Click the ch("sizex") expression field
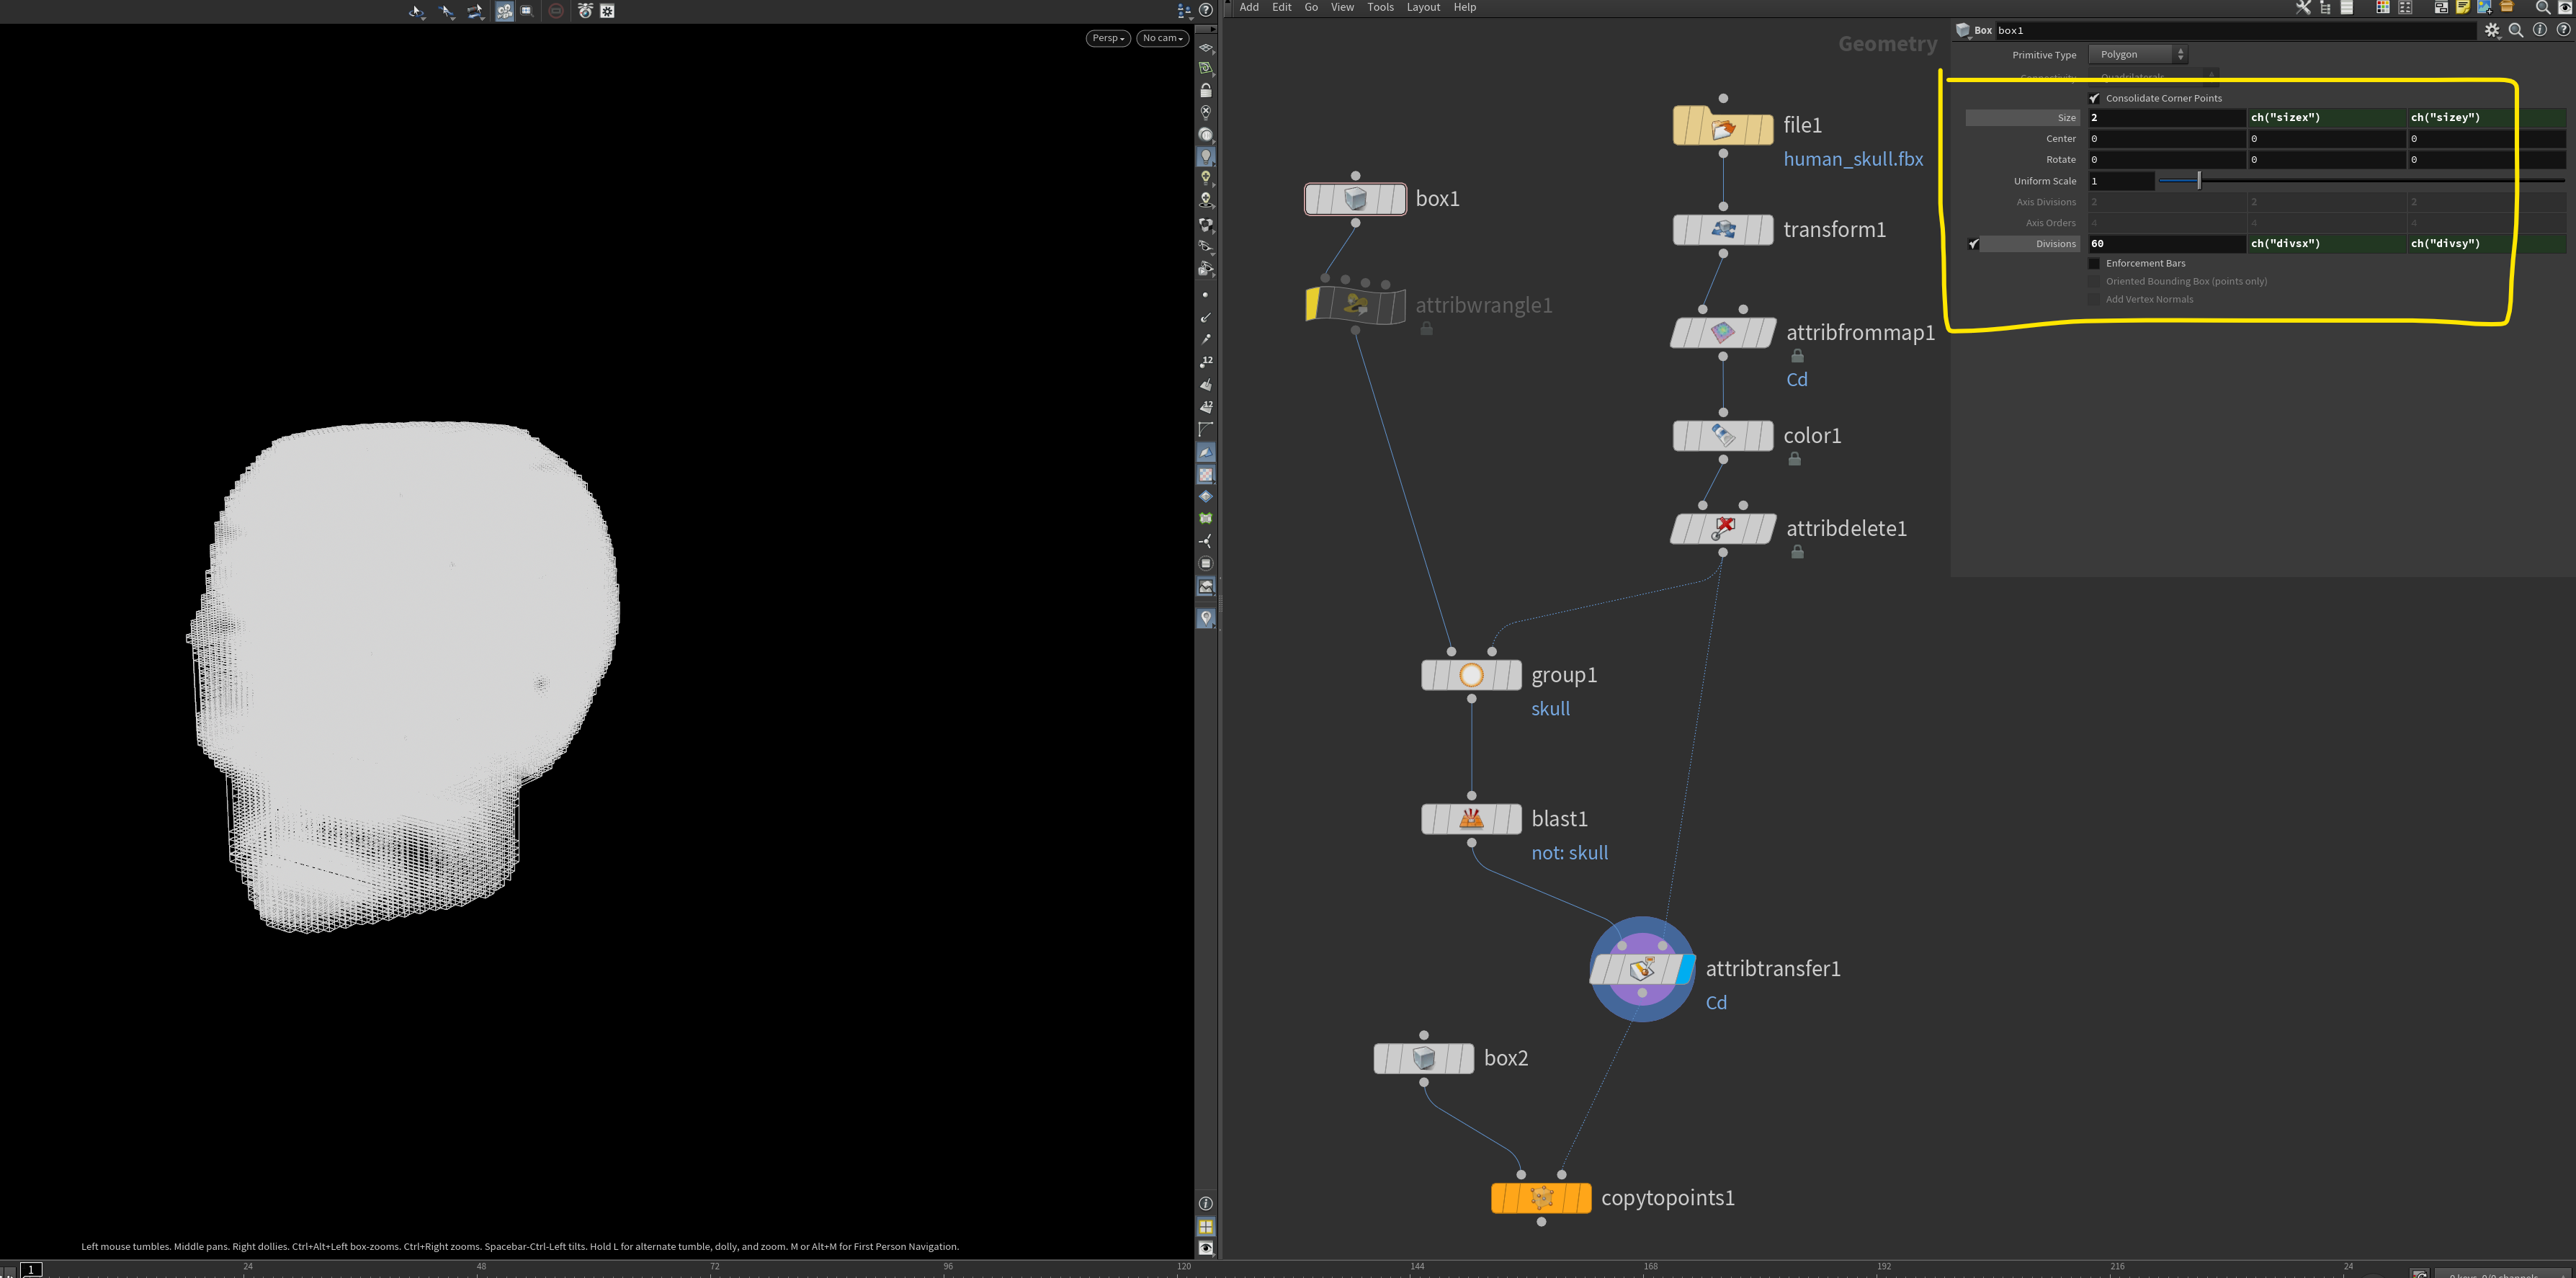This screenshot has width=2576, height=1278. (2326, 118)
